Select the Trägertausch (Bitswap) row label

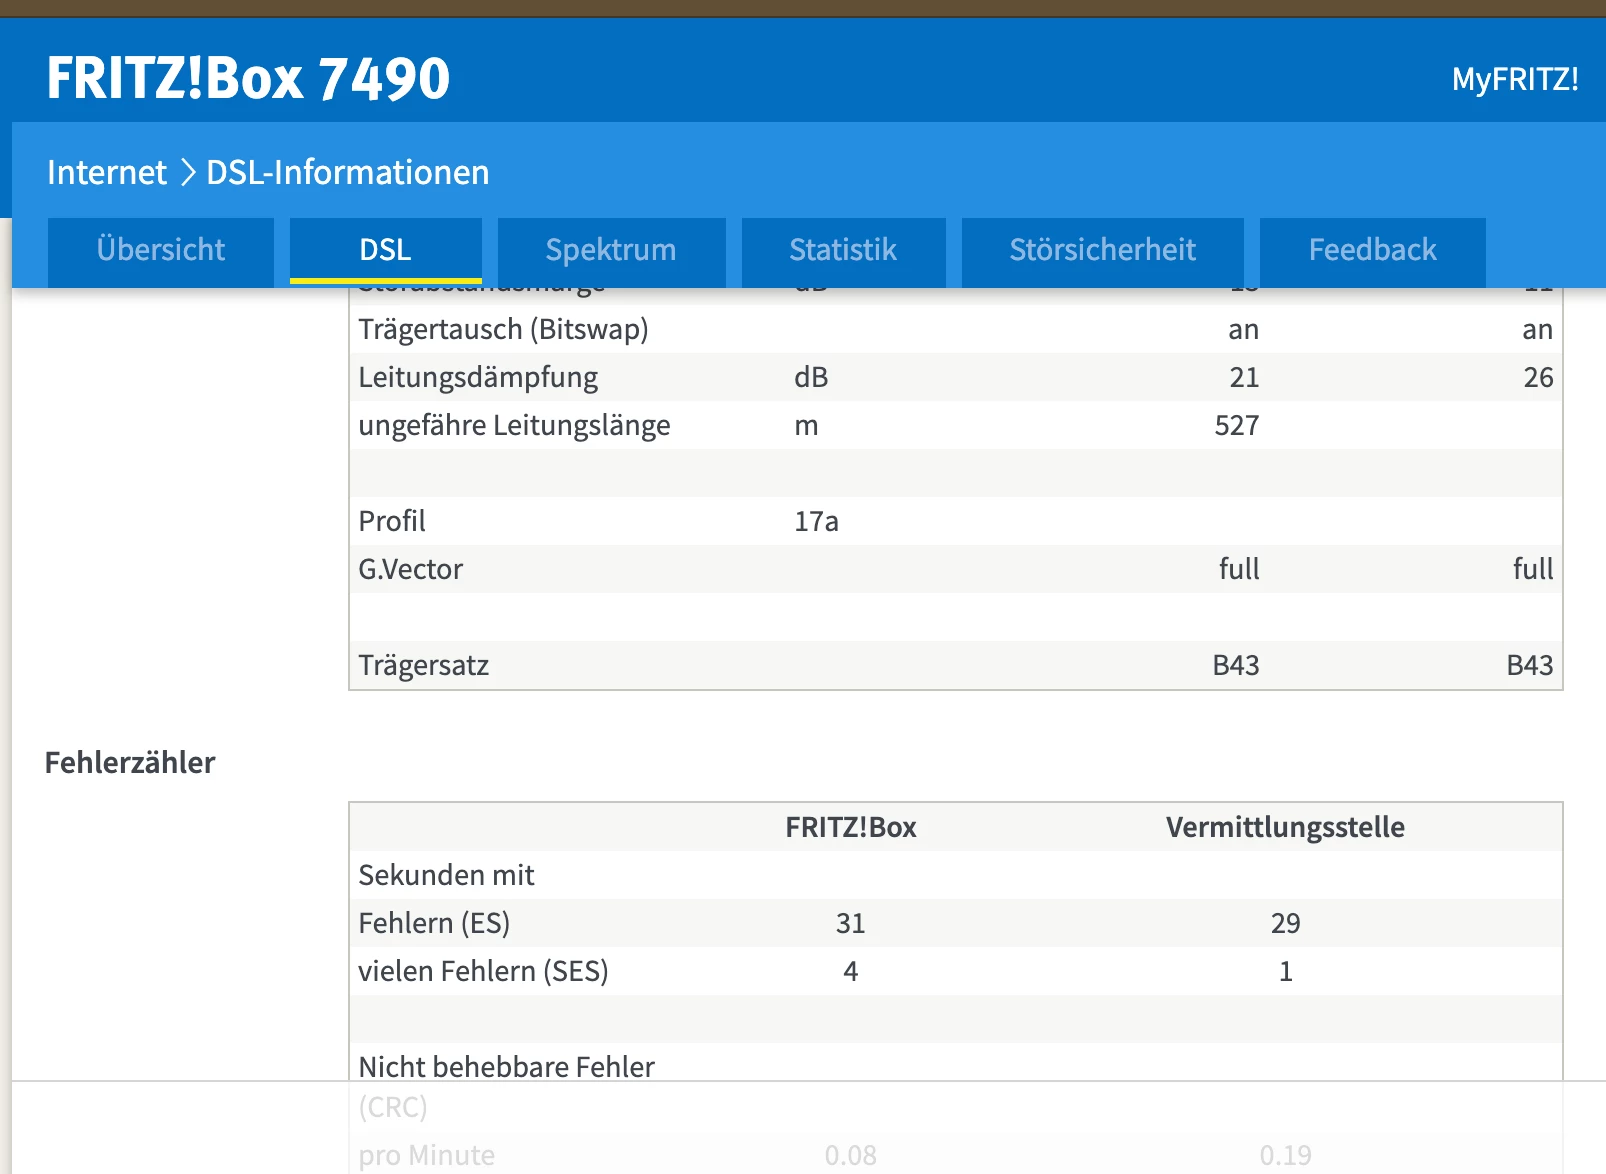click(x=503, y=329)
